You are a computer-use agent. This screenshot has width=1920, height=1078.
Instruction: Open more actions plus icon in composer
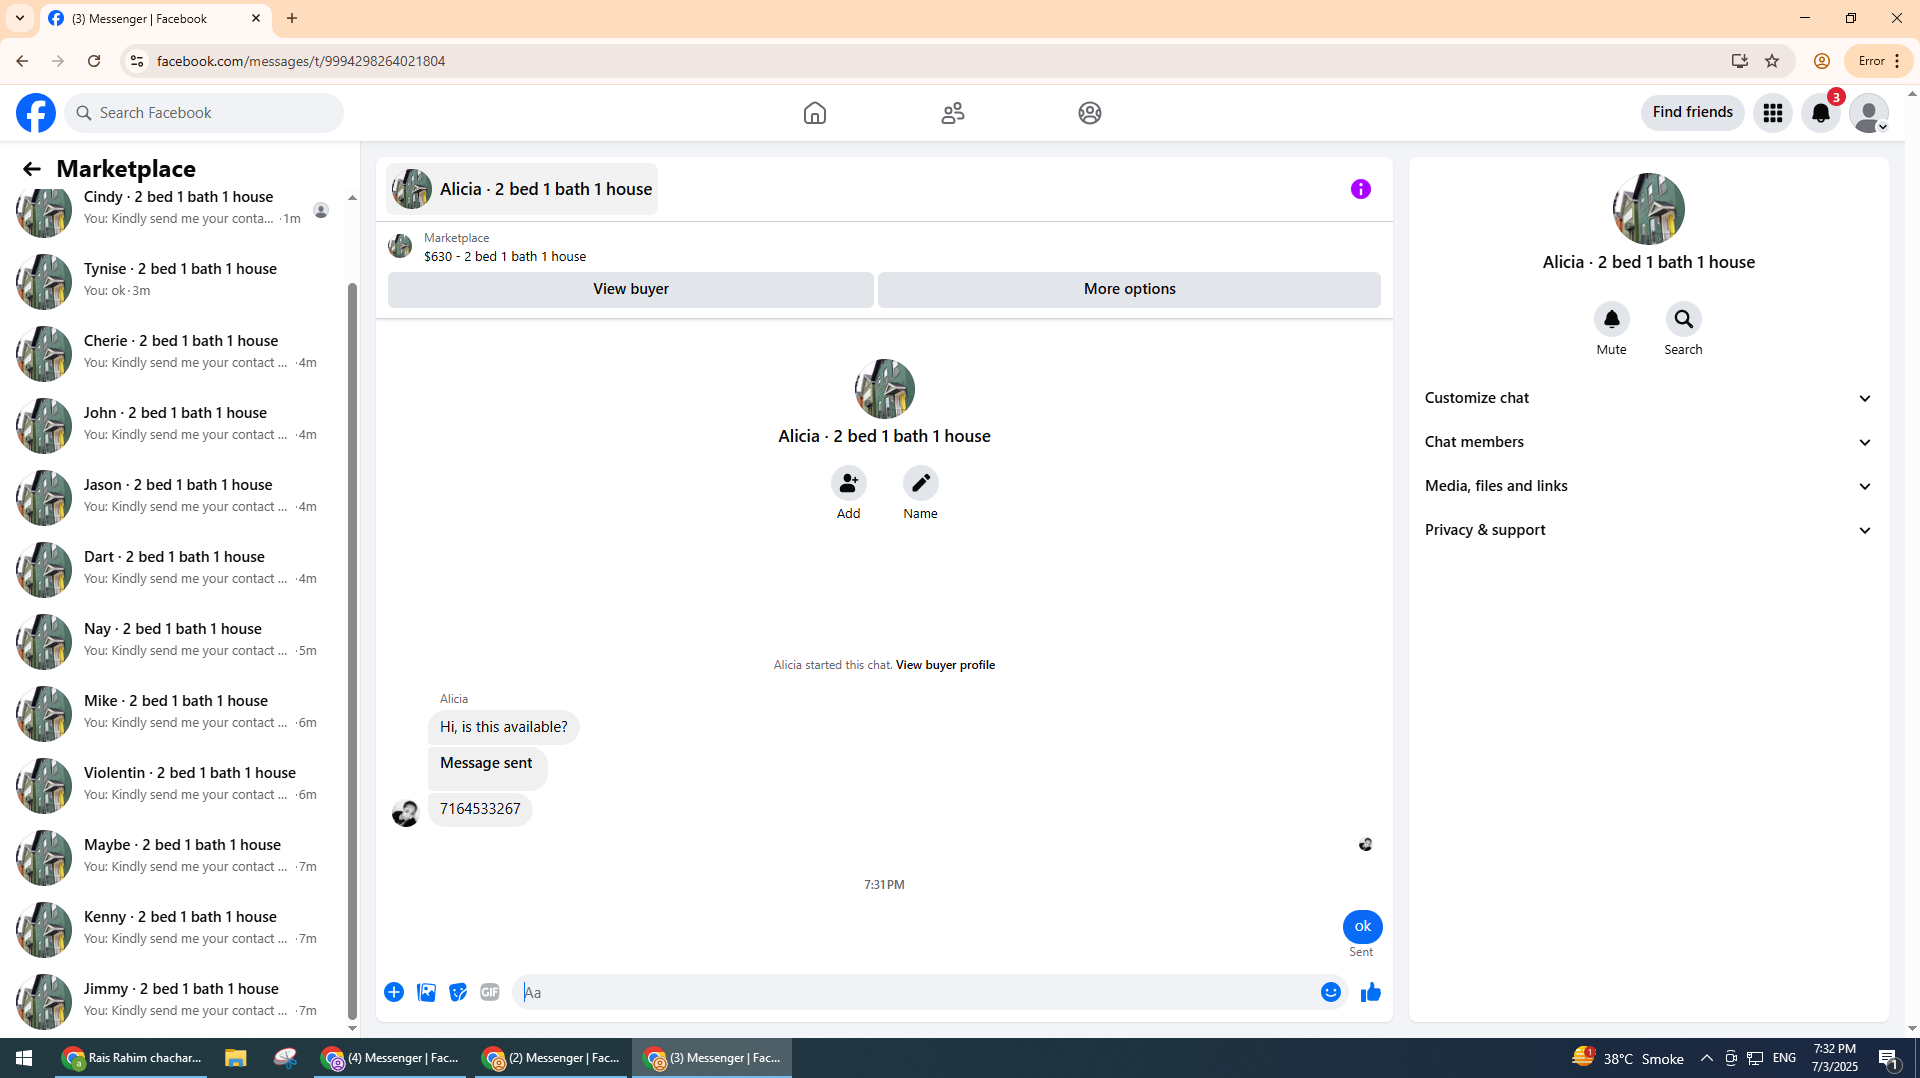[394, 992]
